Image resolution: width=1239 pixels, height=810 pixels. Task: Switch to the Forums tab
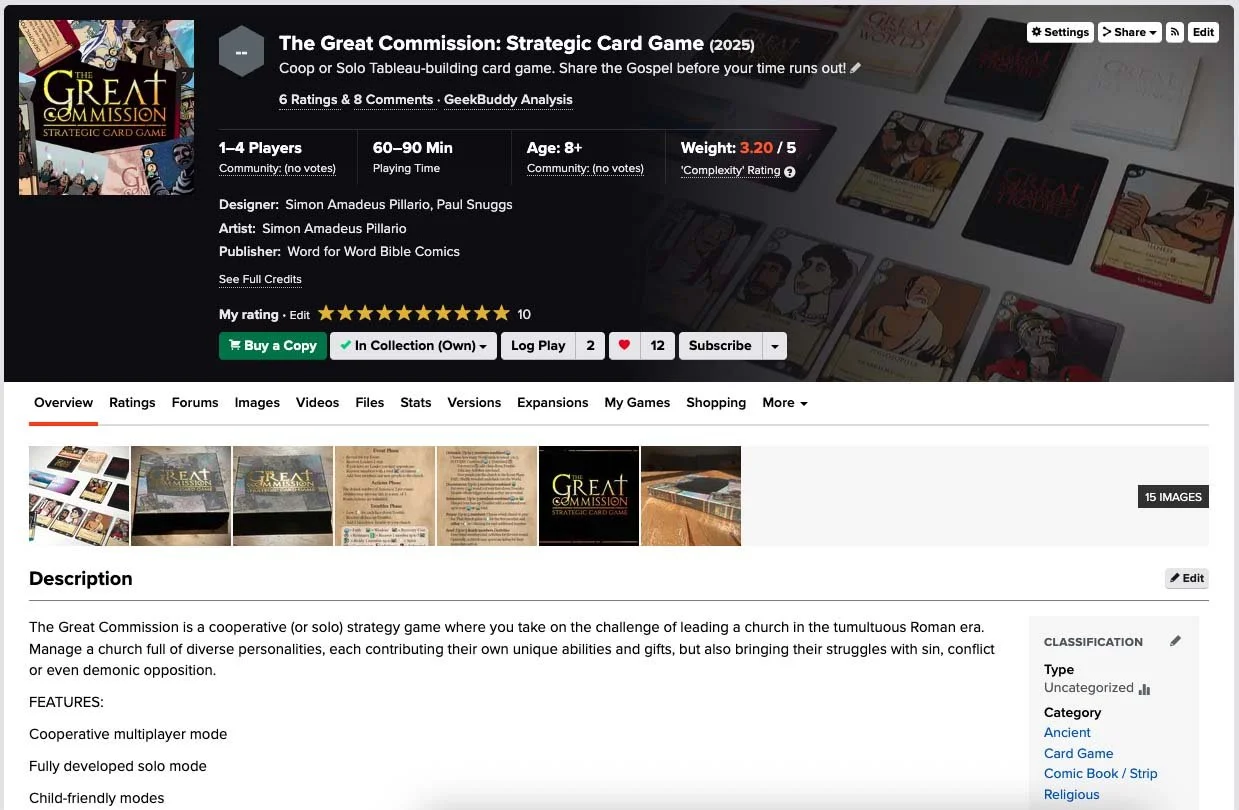tap(195, 402)
